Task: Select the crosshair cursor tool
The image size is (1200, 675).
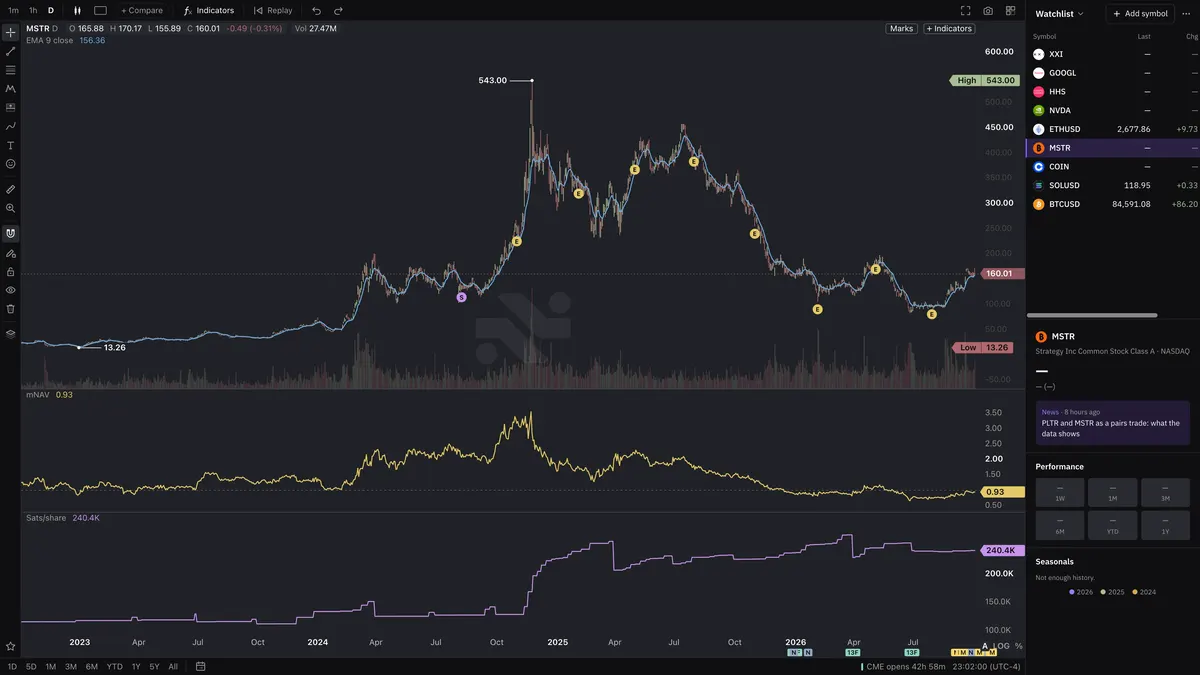Action: [10, 32]
